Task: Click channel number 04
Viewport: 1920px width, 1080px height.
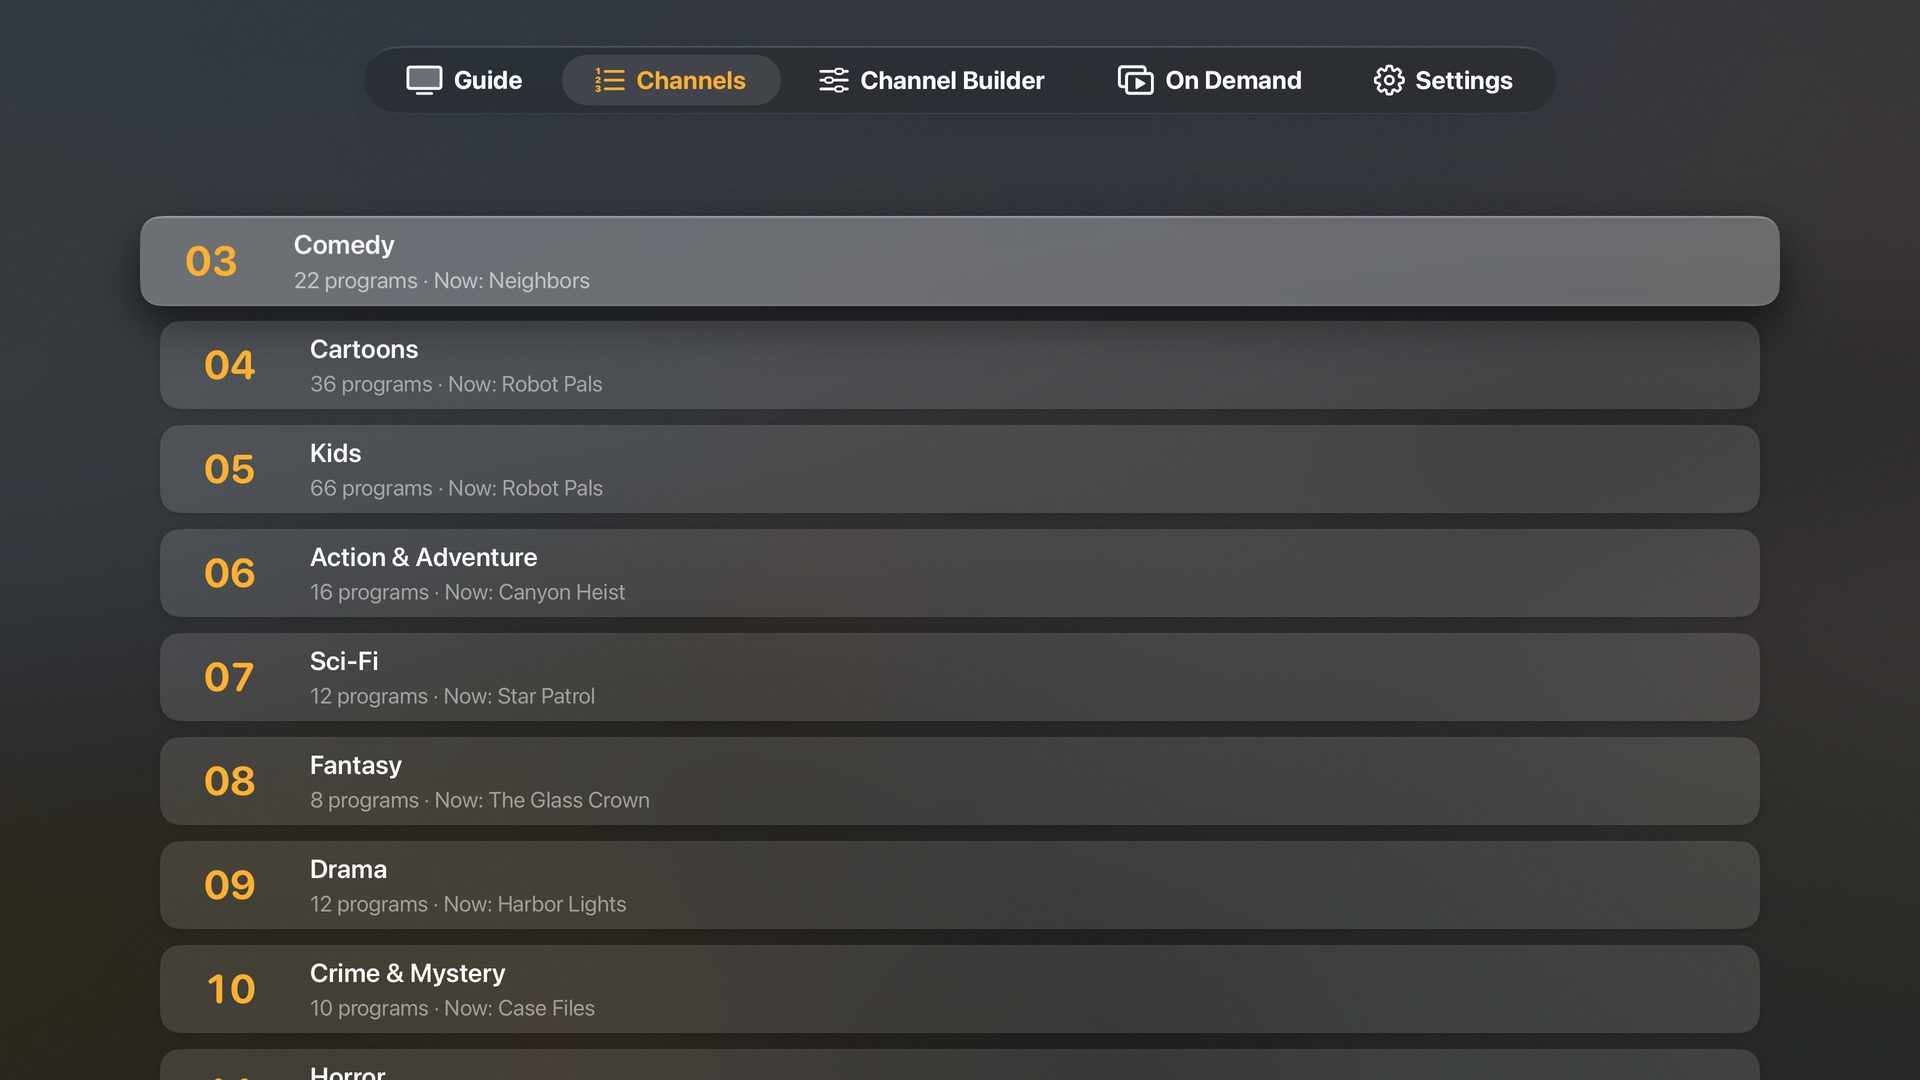Action: (230, 365)
